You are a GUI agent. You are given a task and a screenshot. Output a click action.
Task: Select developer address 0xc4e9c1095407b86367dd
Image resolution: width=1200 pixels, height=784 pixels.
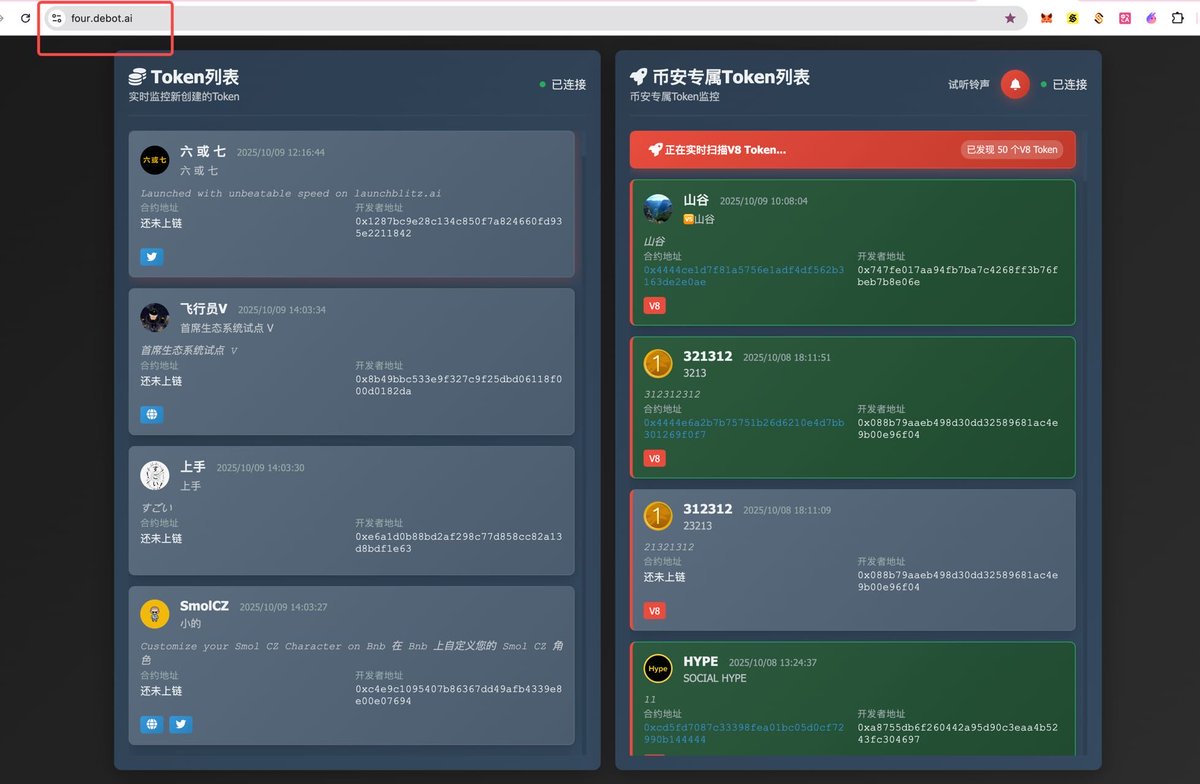pyautogui.click(x=458, y=695)
